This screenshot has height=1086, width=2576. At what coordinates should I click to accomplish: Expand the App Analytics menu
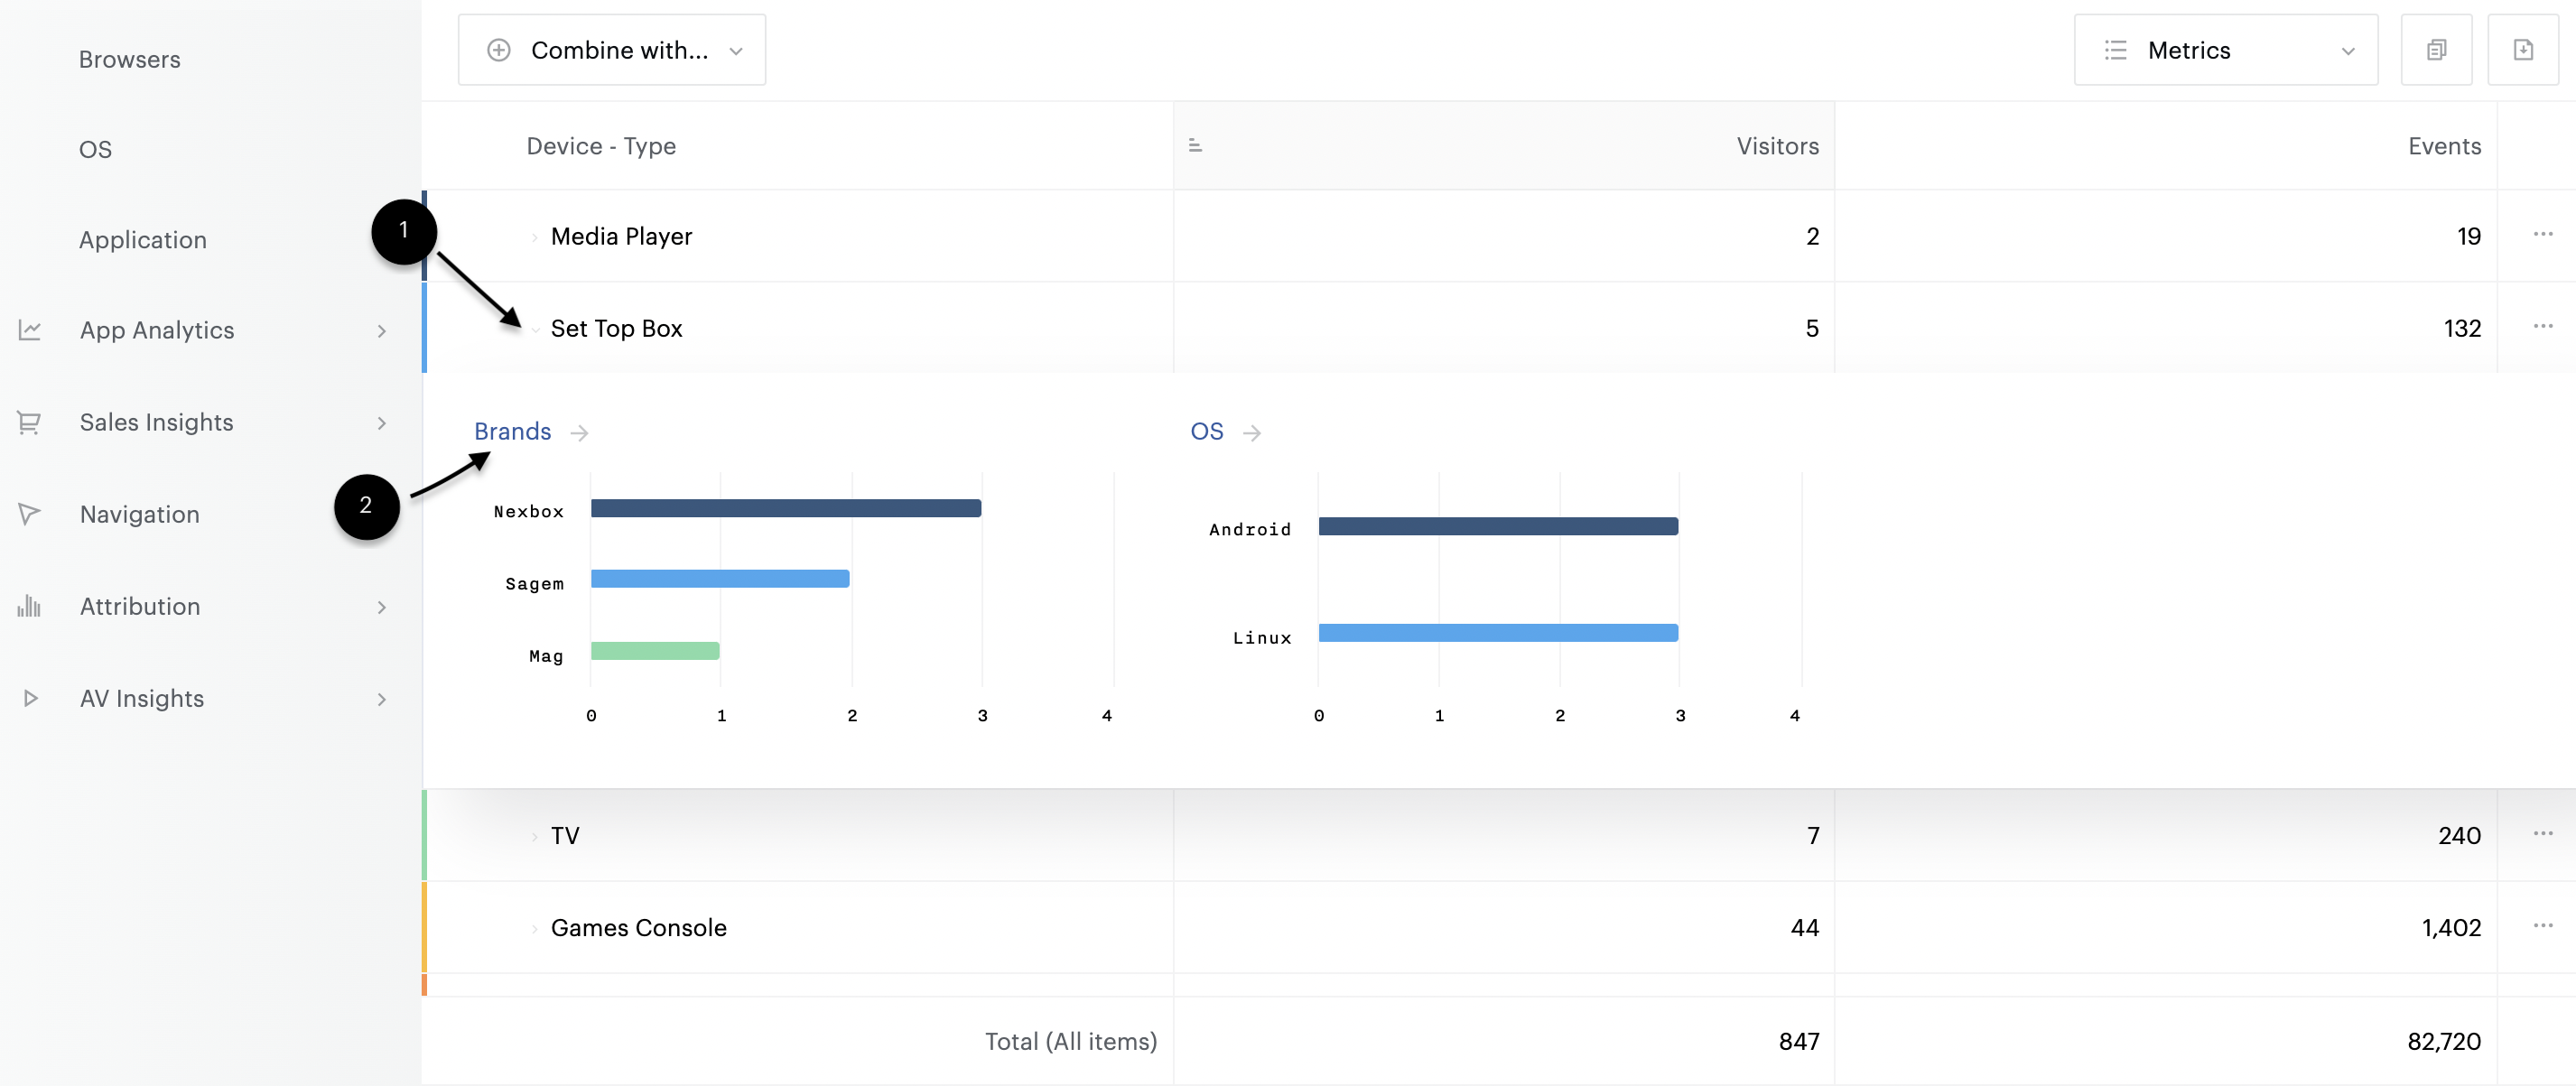[x=381, y=331]
